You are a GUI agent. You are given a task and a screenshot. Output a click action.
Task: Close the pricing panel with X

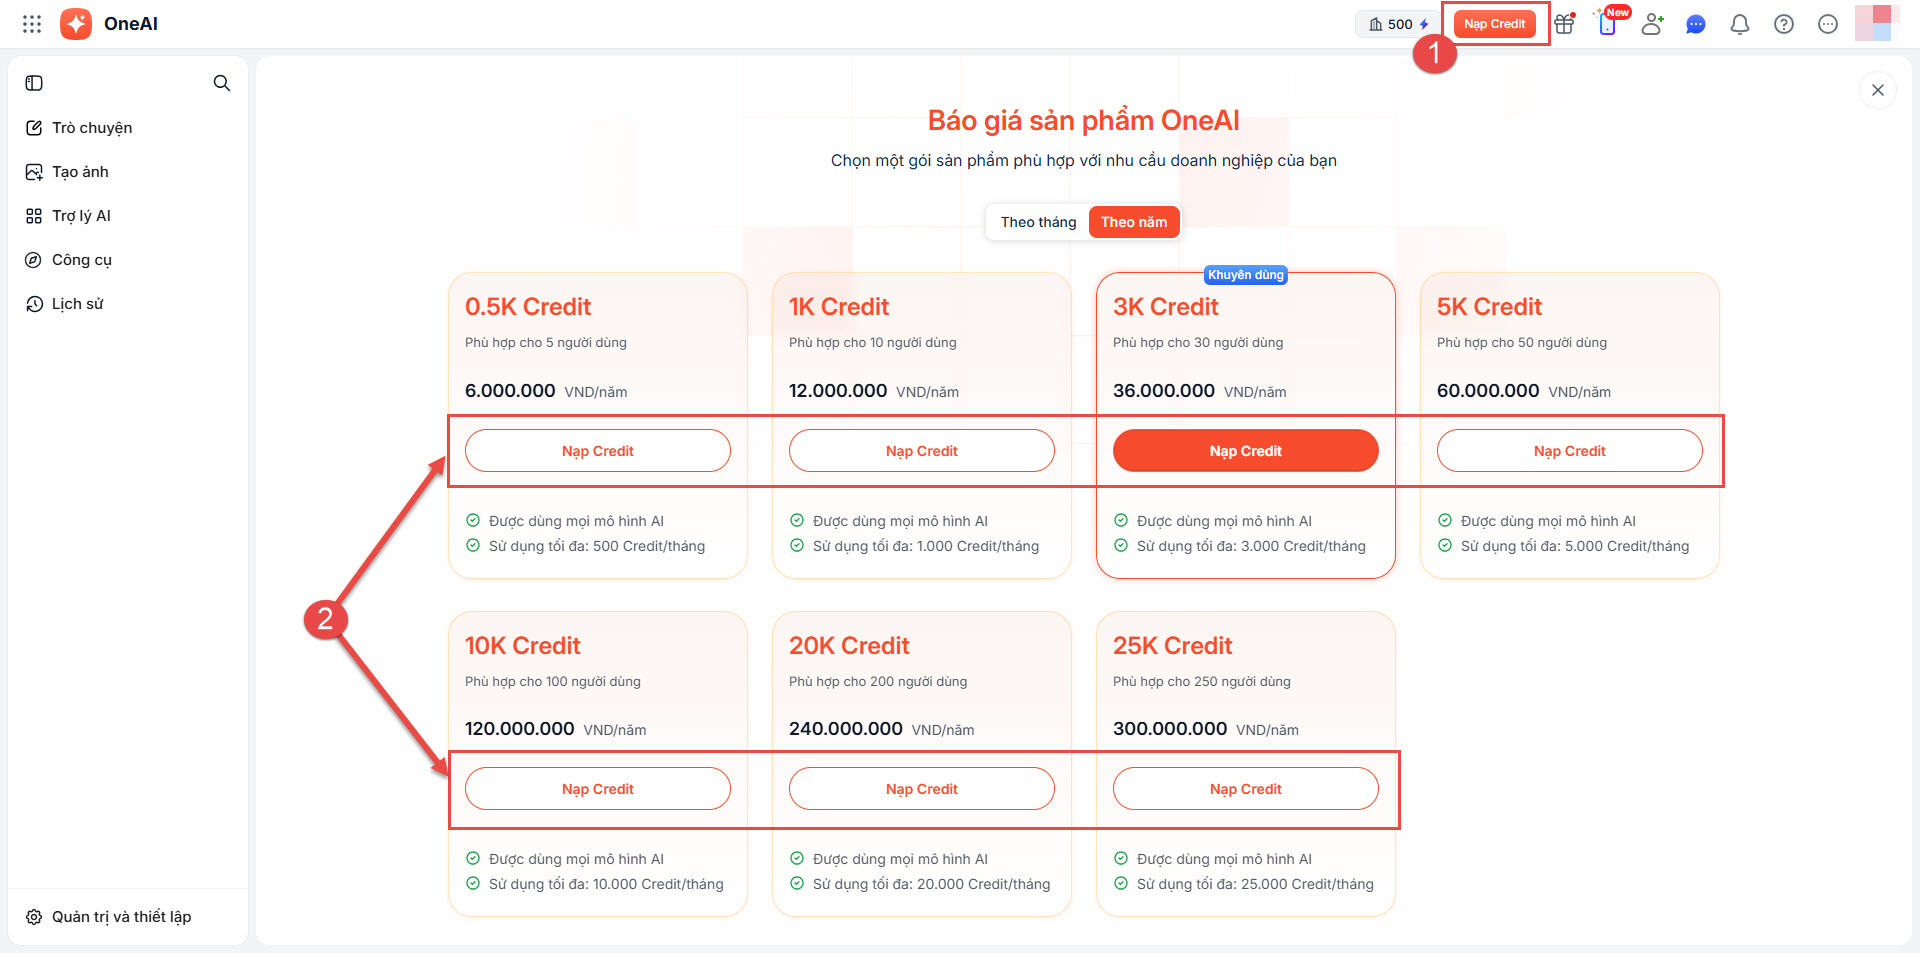tap(1878, 90)
